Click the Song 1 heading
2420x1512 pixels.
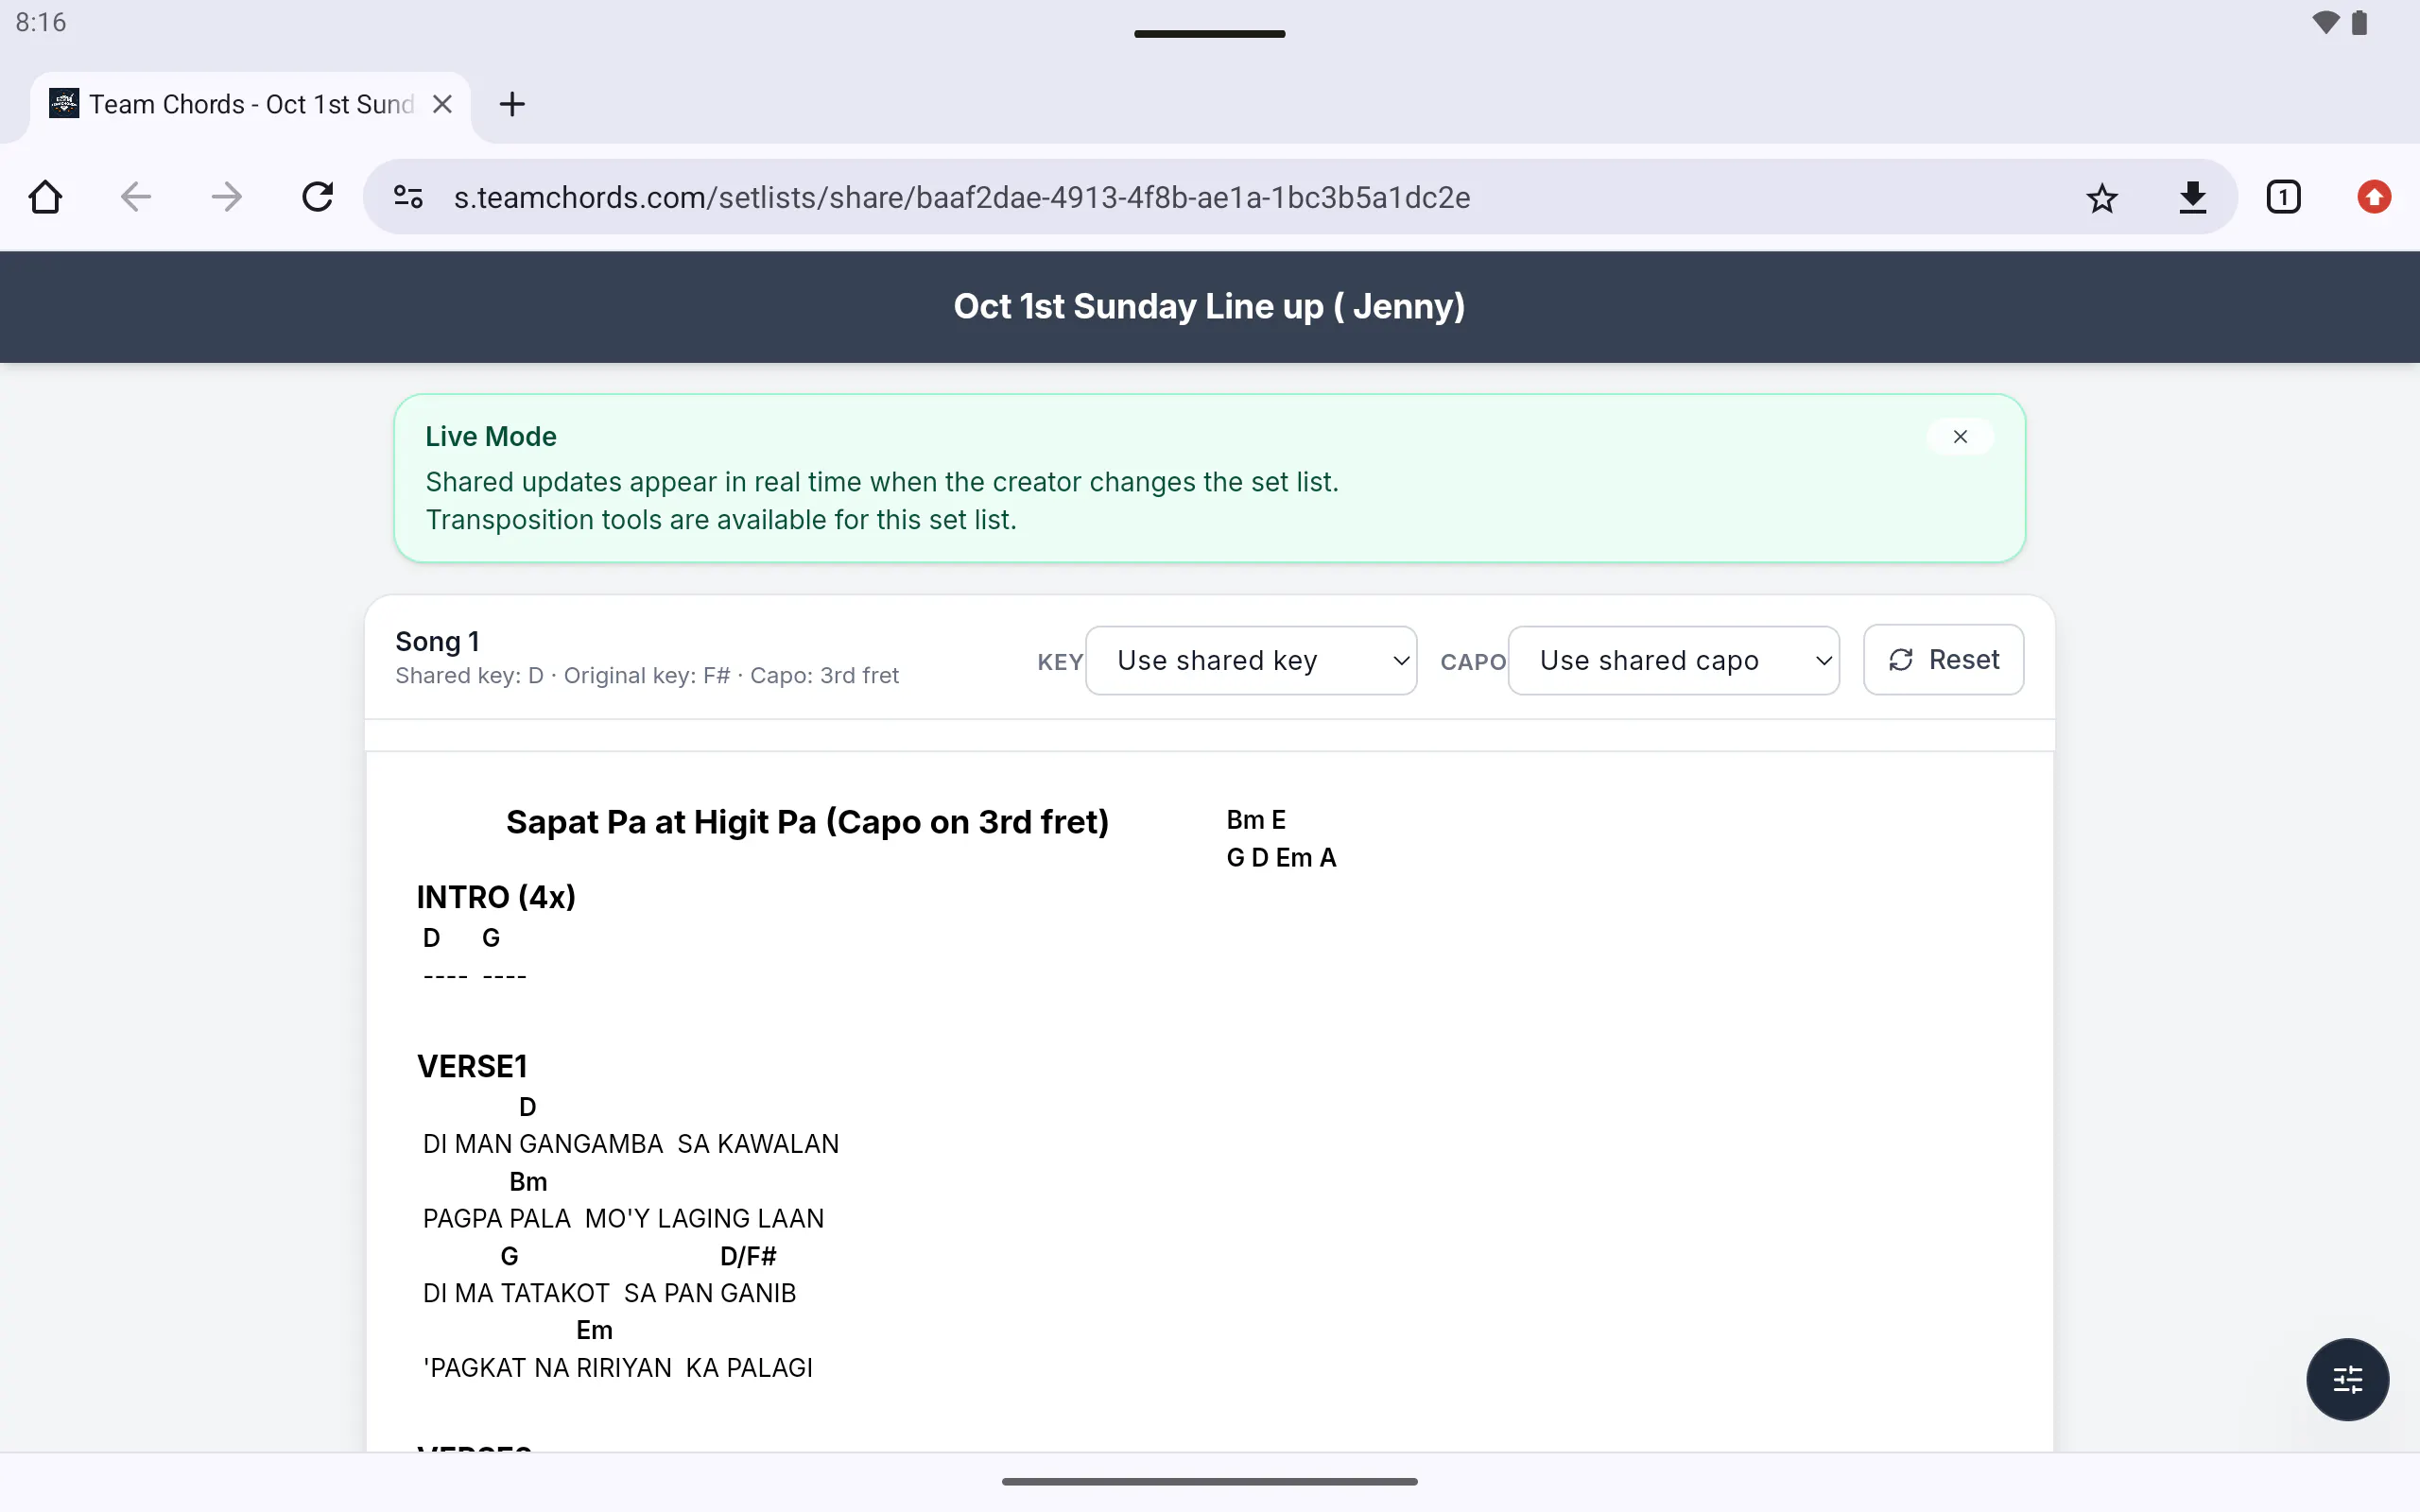[437, 641]
